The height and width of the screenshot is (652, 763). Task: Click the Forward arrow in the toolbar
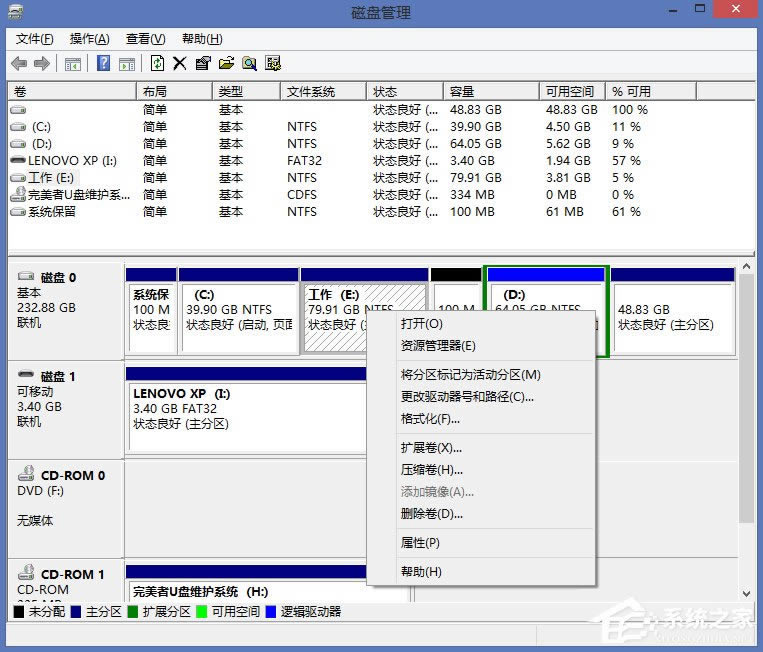42,63
